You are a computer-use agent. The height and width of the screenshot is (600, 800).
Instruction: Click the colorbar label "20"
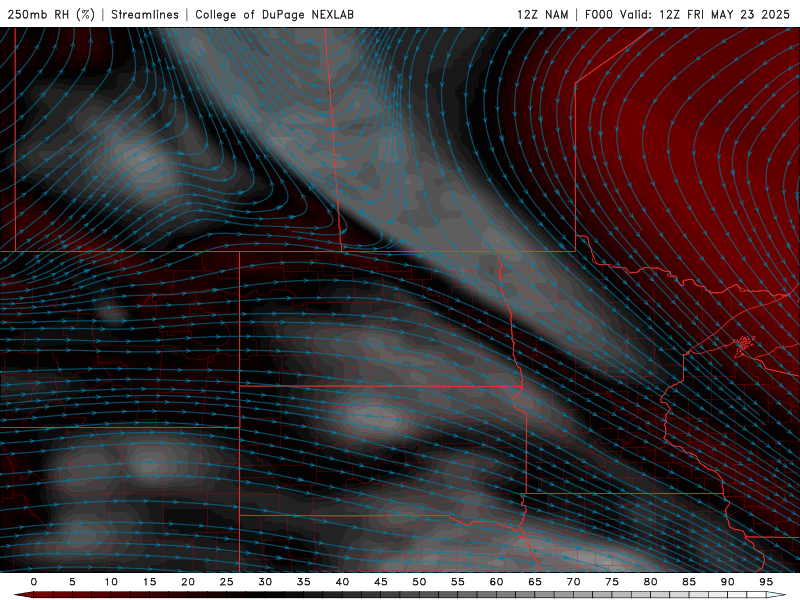tap(188, 582)
